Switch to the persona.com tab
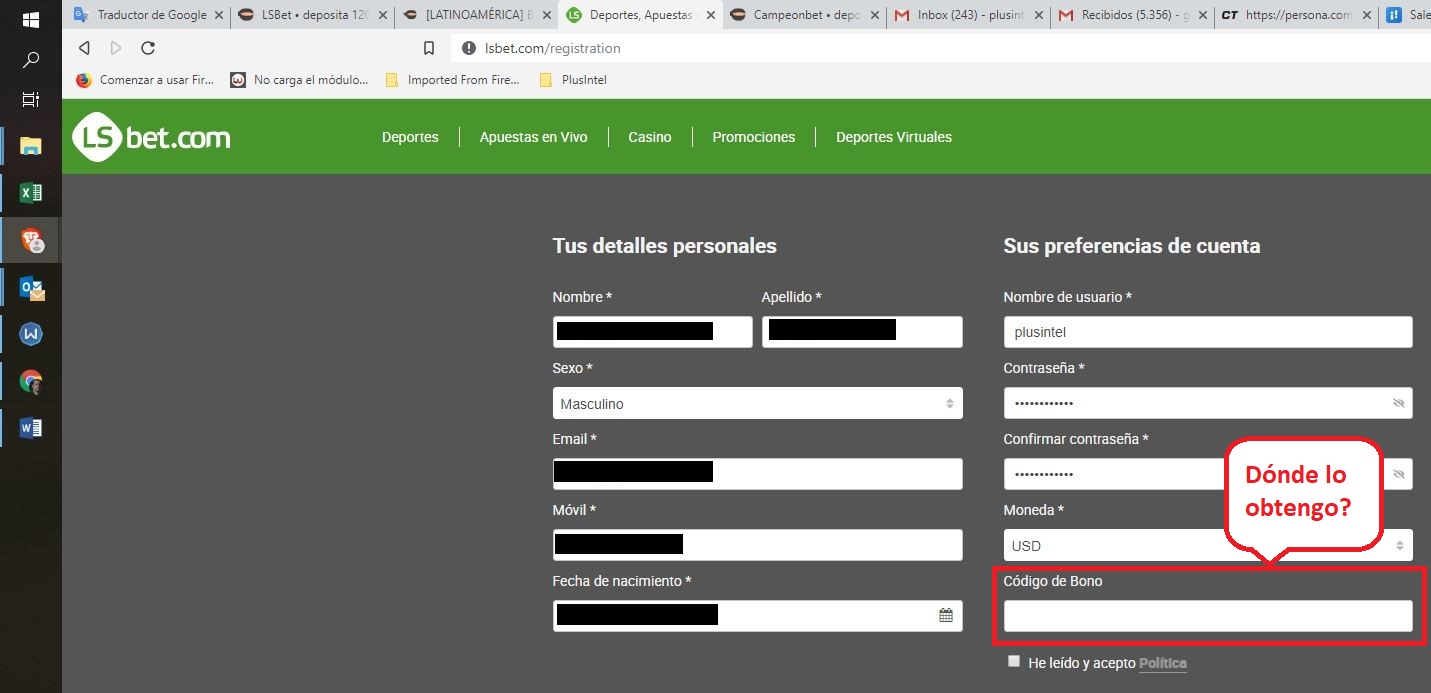 1297,15
